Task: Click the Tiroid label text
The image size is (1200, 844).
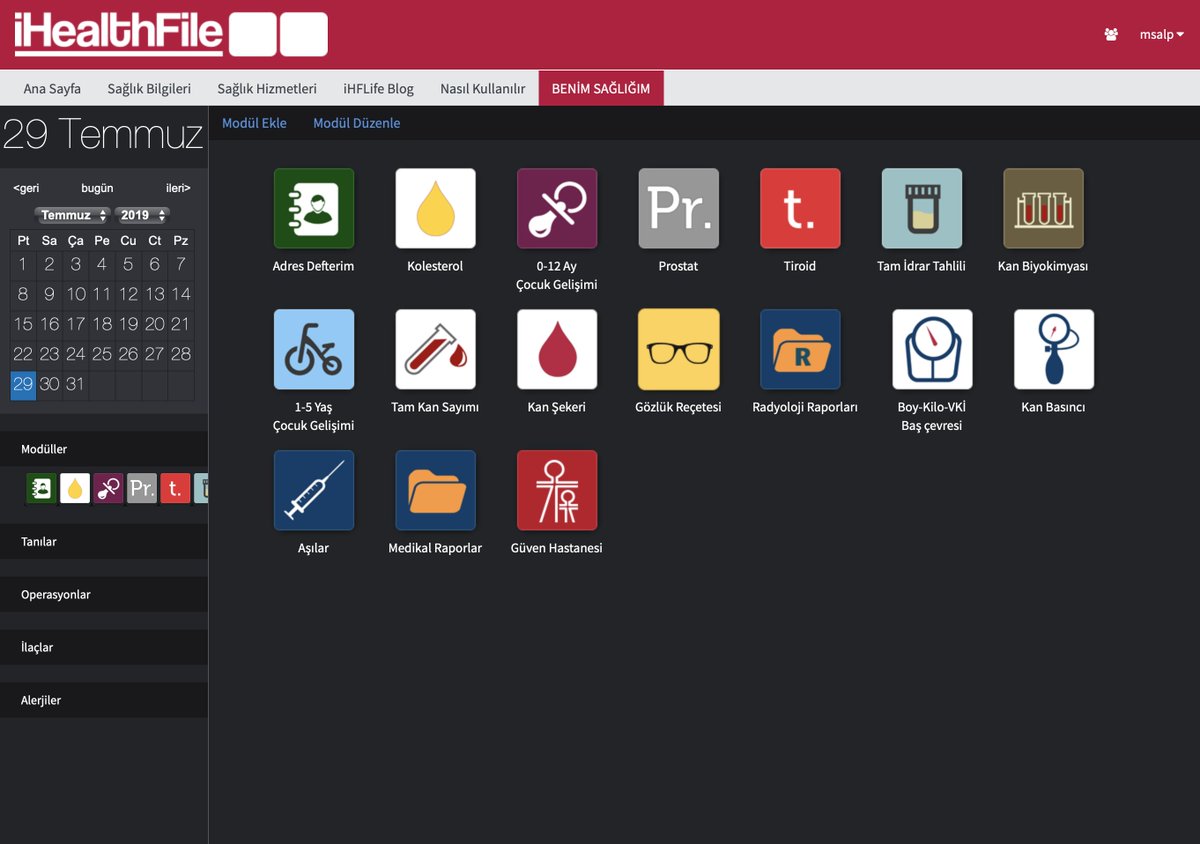Action: tap(800, 266)
